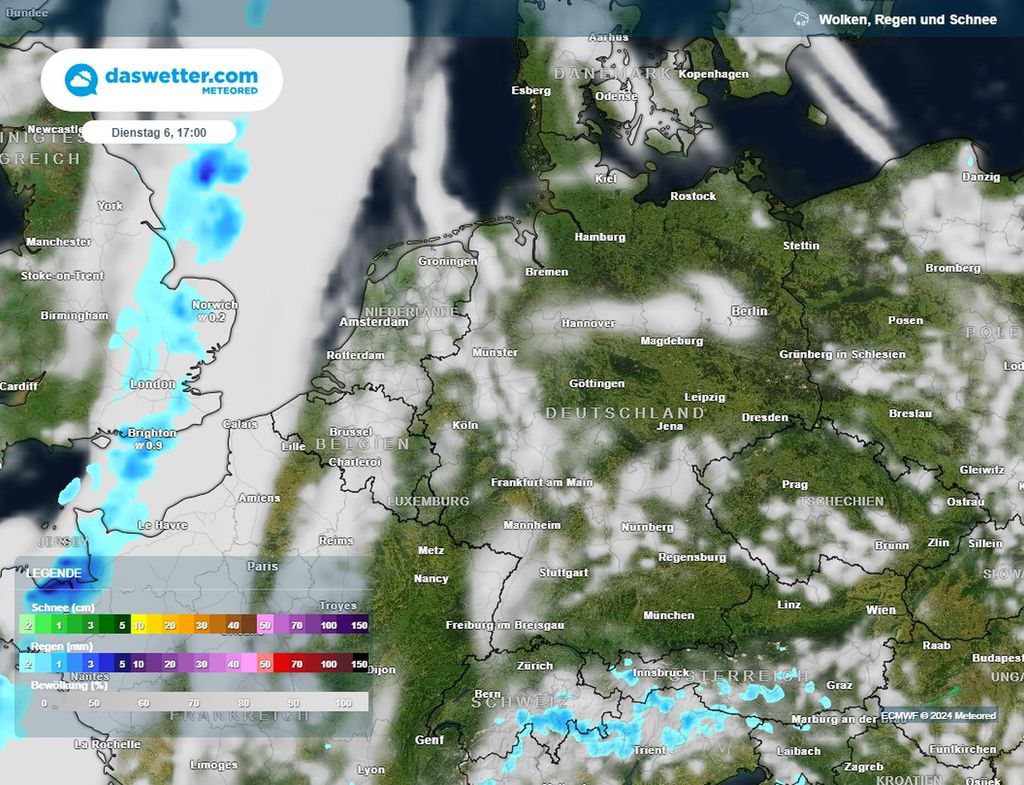The width and height of the screenshot is (1024, 785).
Task: Click the daswetter.com cloud logo
Action: coord(79,76)
